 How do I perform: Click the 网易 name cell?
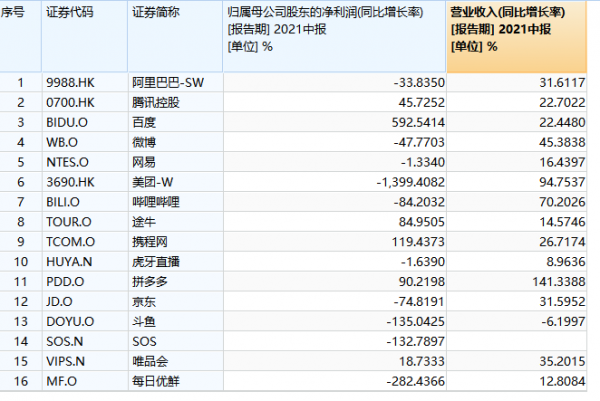pyautogui.click(x=176, y=162)
